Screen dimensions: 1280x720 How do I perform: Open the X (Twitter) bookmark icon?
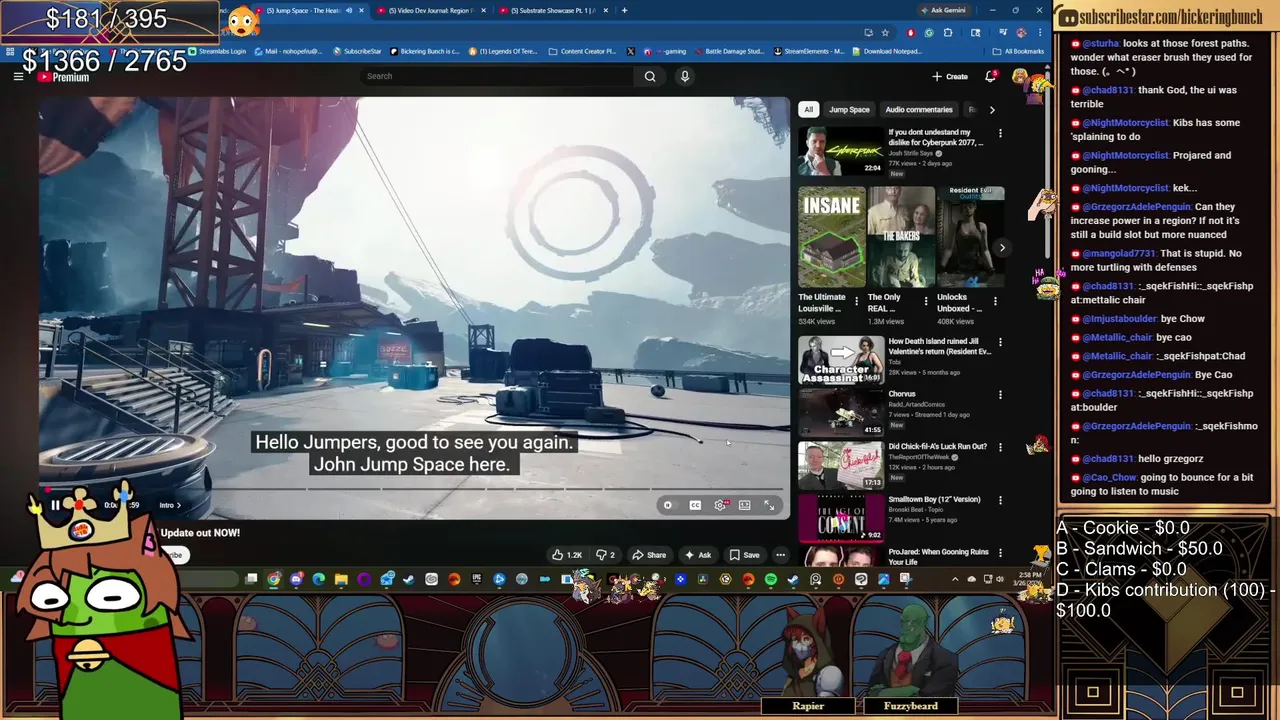pyautogui.click(x=631, y=51)
